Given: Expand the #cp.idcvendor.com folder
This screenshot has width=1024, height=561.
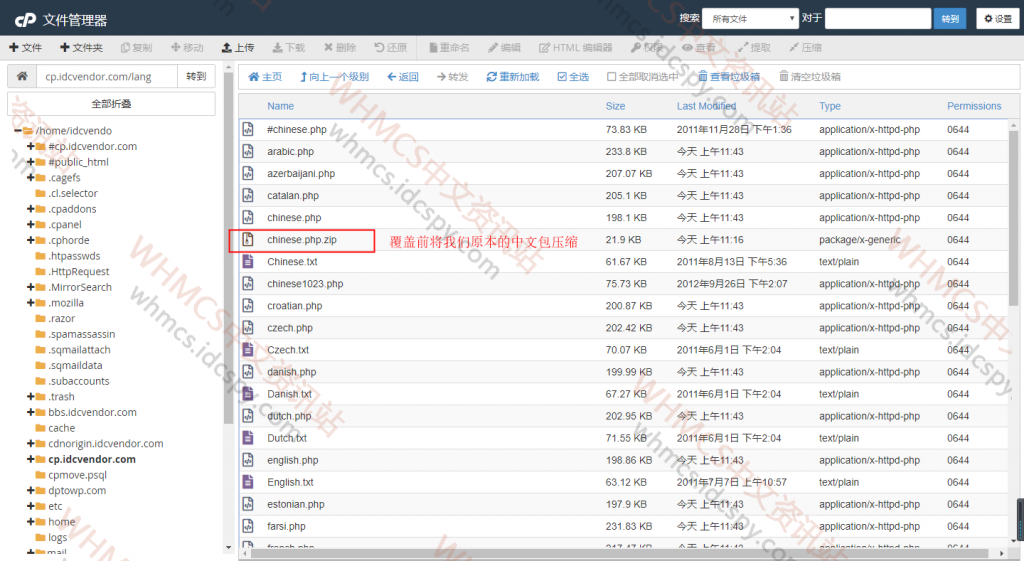Looking at the screenshot, I should coord(30,146).
